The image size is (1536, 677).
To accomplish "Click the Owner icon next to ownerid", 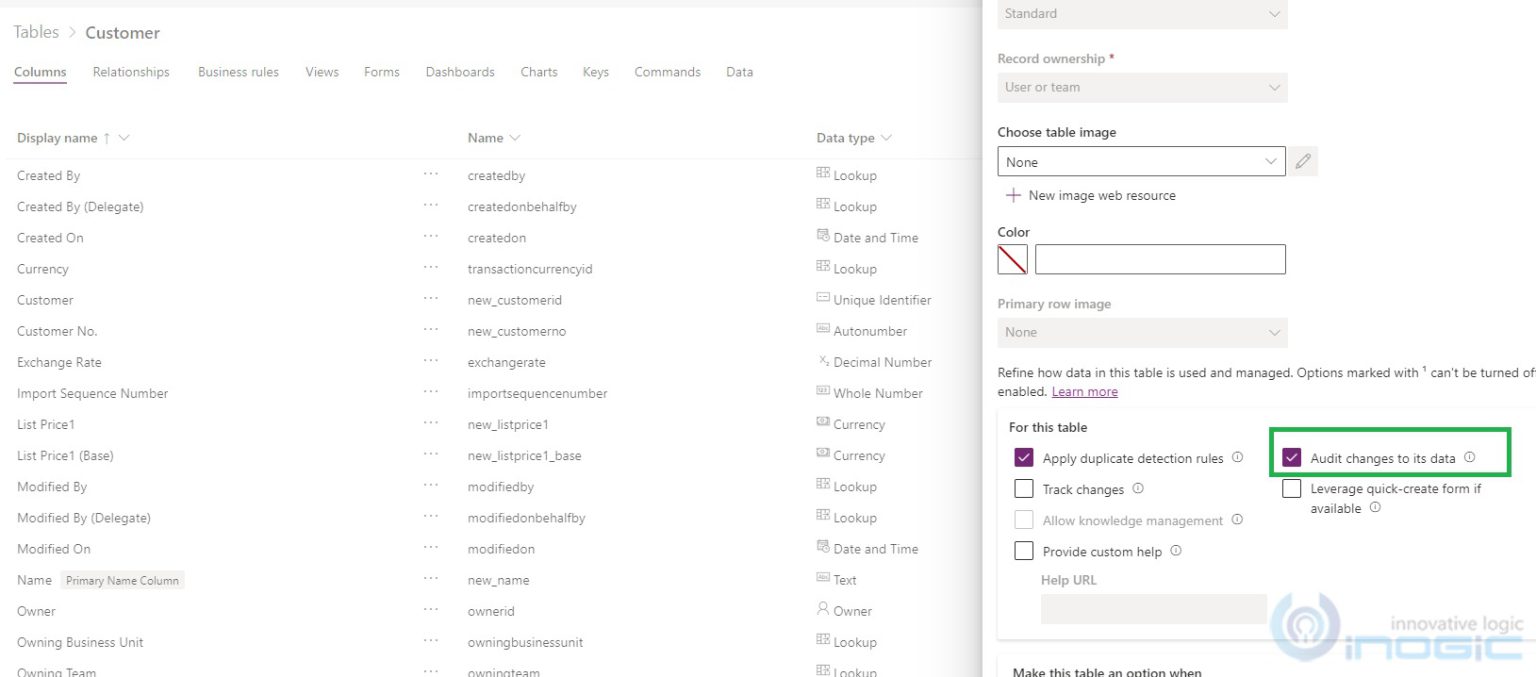I will (823, 611).
